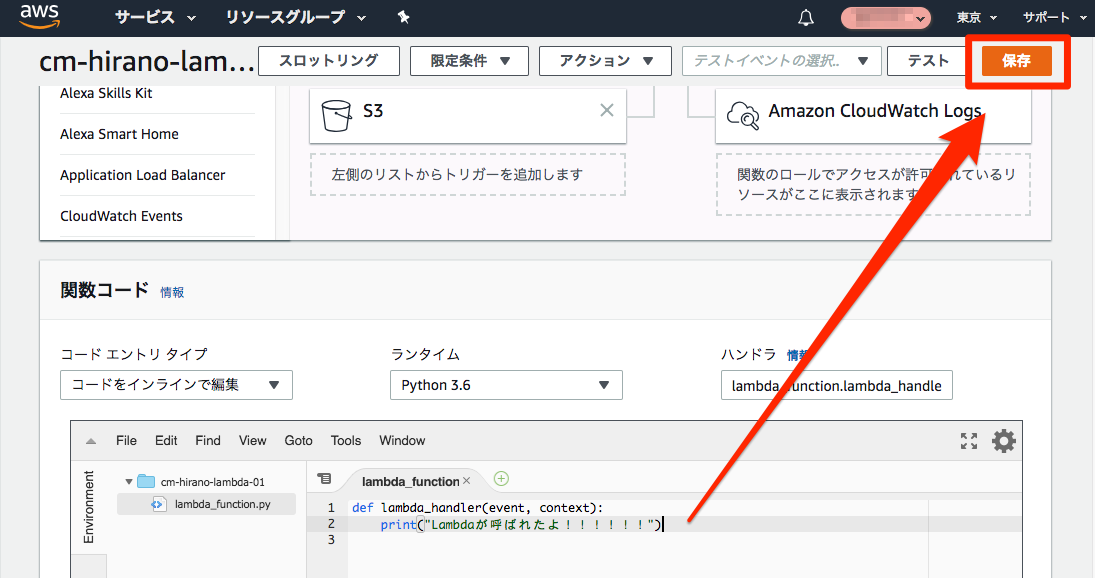Open the editor settings gear
This screenshot has width=1095, height=578.
pos(1004,441)
